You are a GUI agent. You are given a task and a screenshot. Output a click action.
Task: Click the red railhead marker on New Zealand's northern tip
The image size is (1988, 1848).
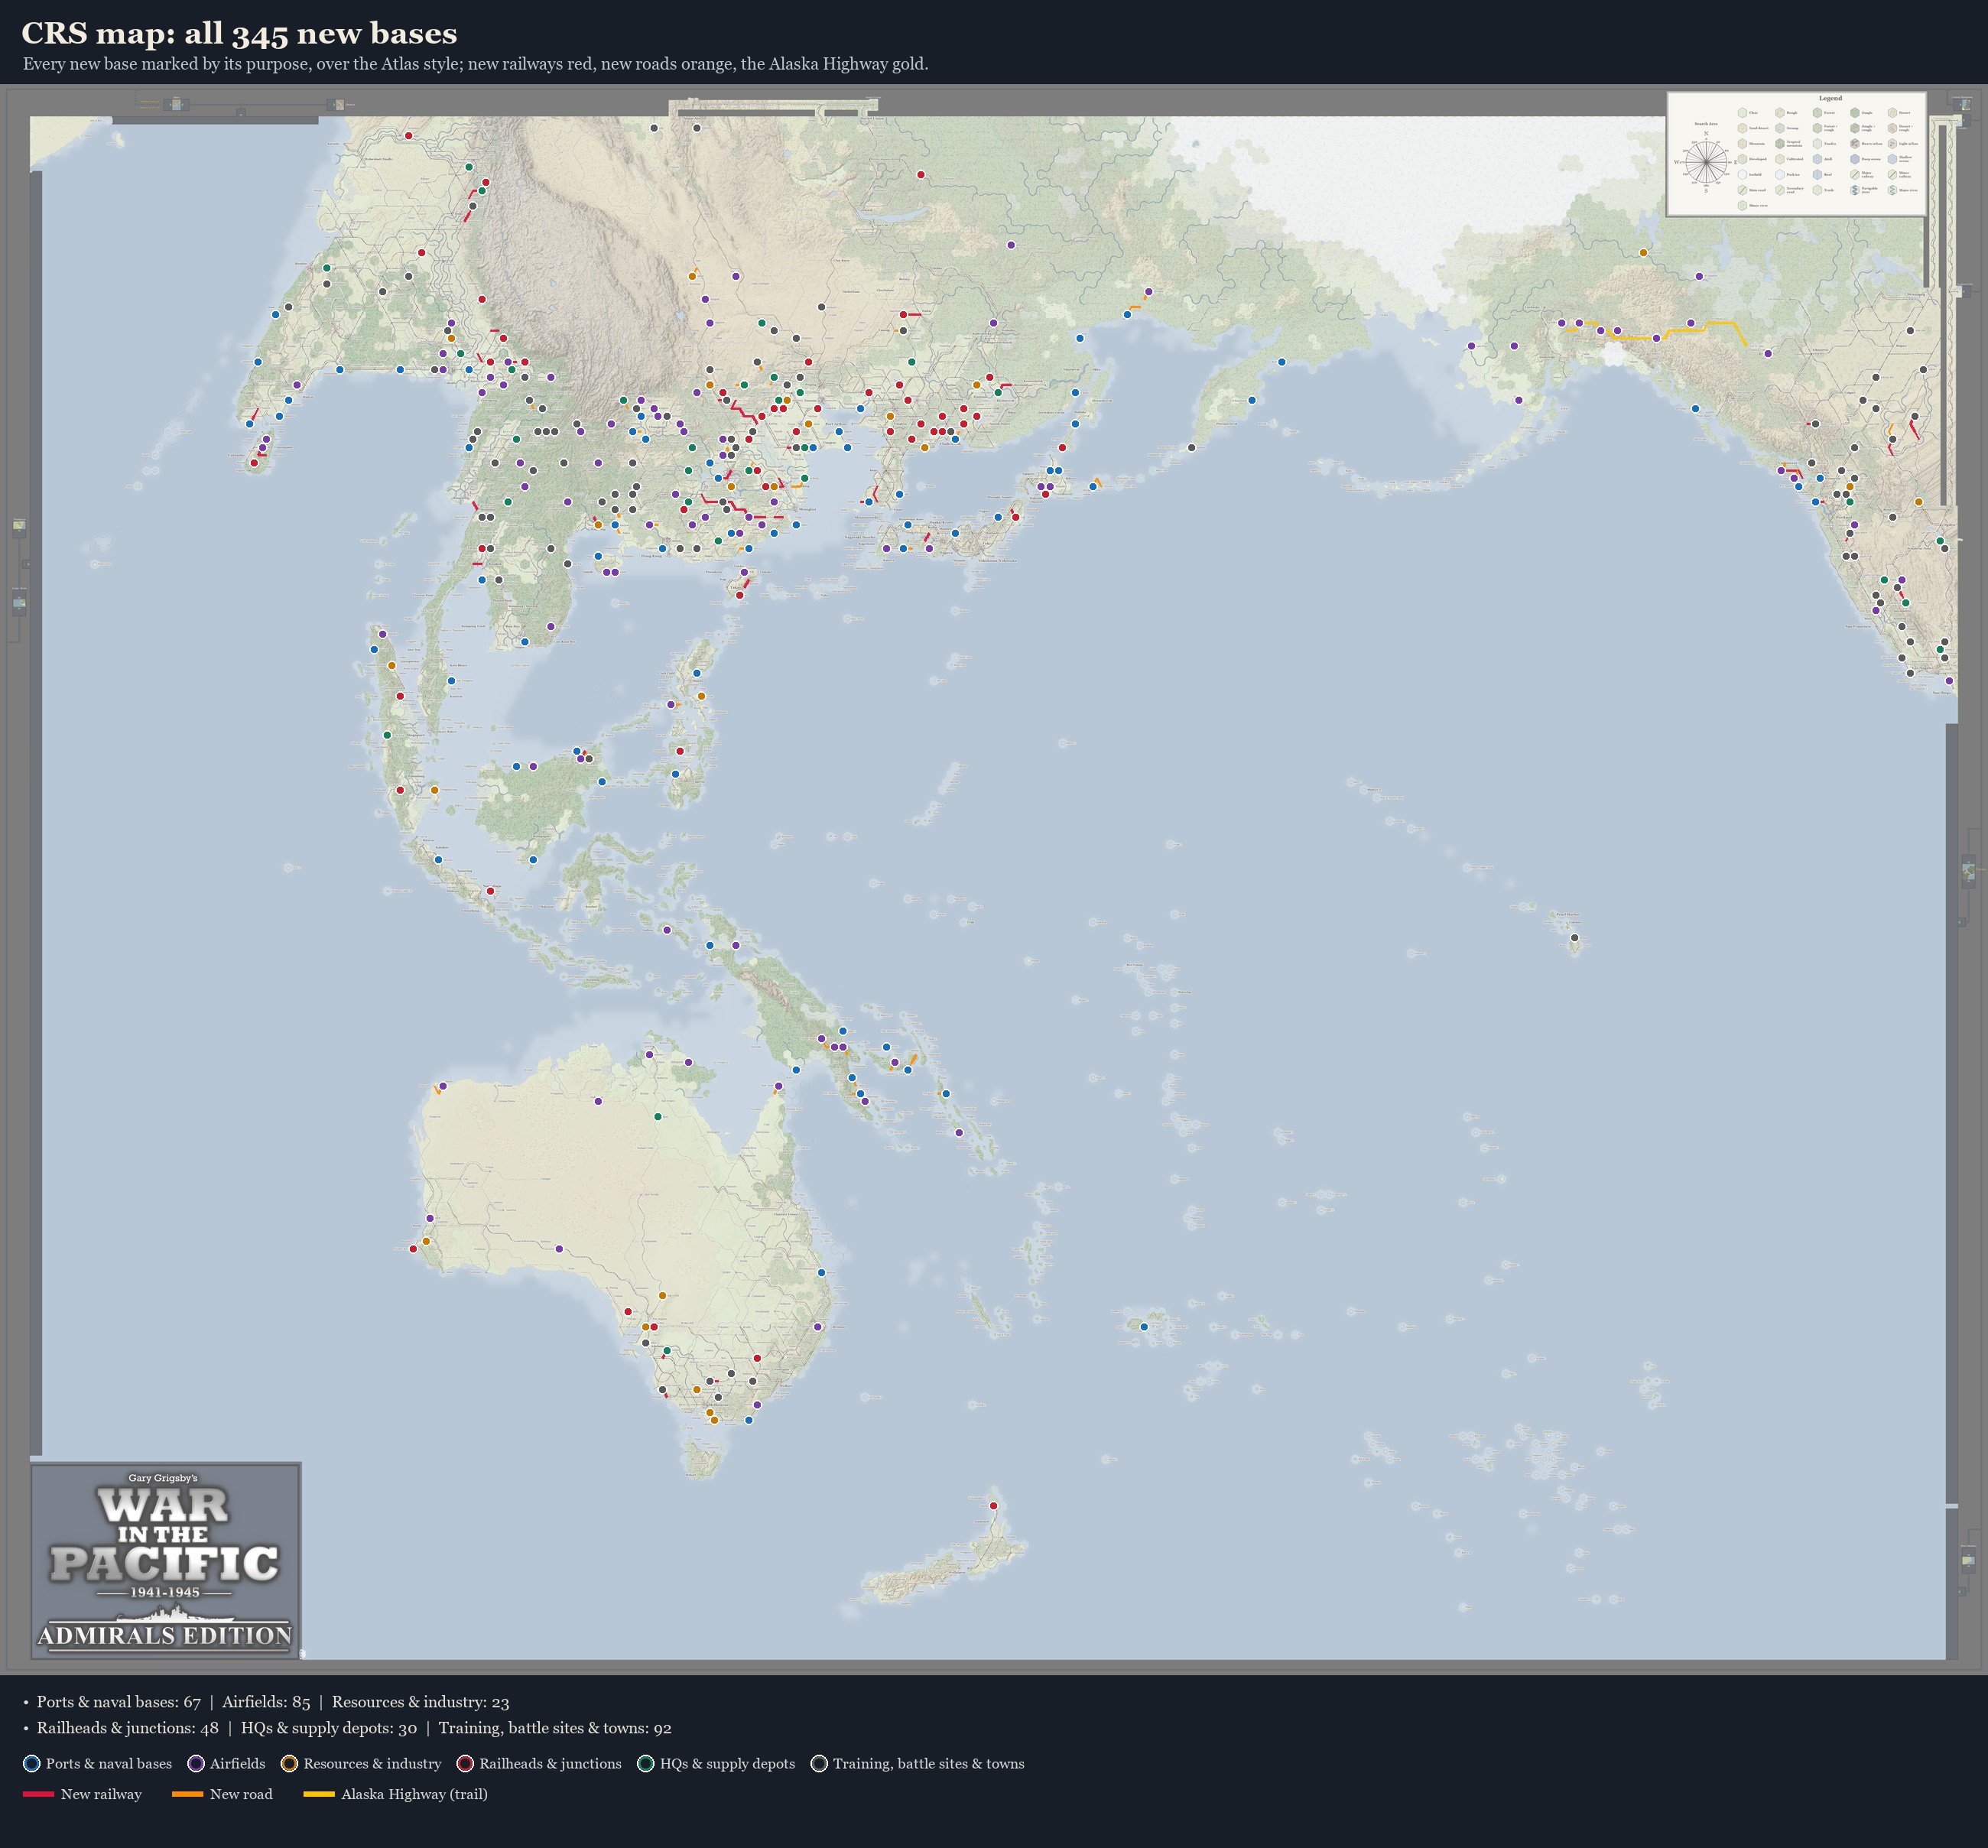[993, 1505]
